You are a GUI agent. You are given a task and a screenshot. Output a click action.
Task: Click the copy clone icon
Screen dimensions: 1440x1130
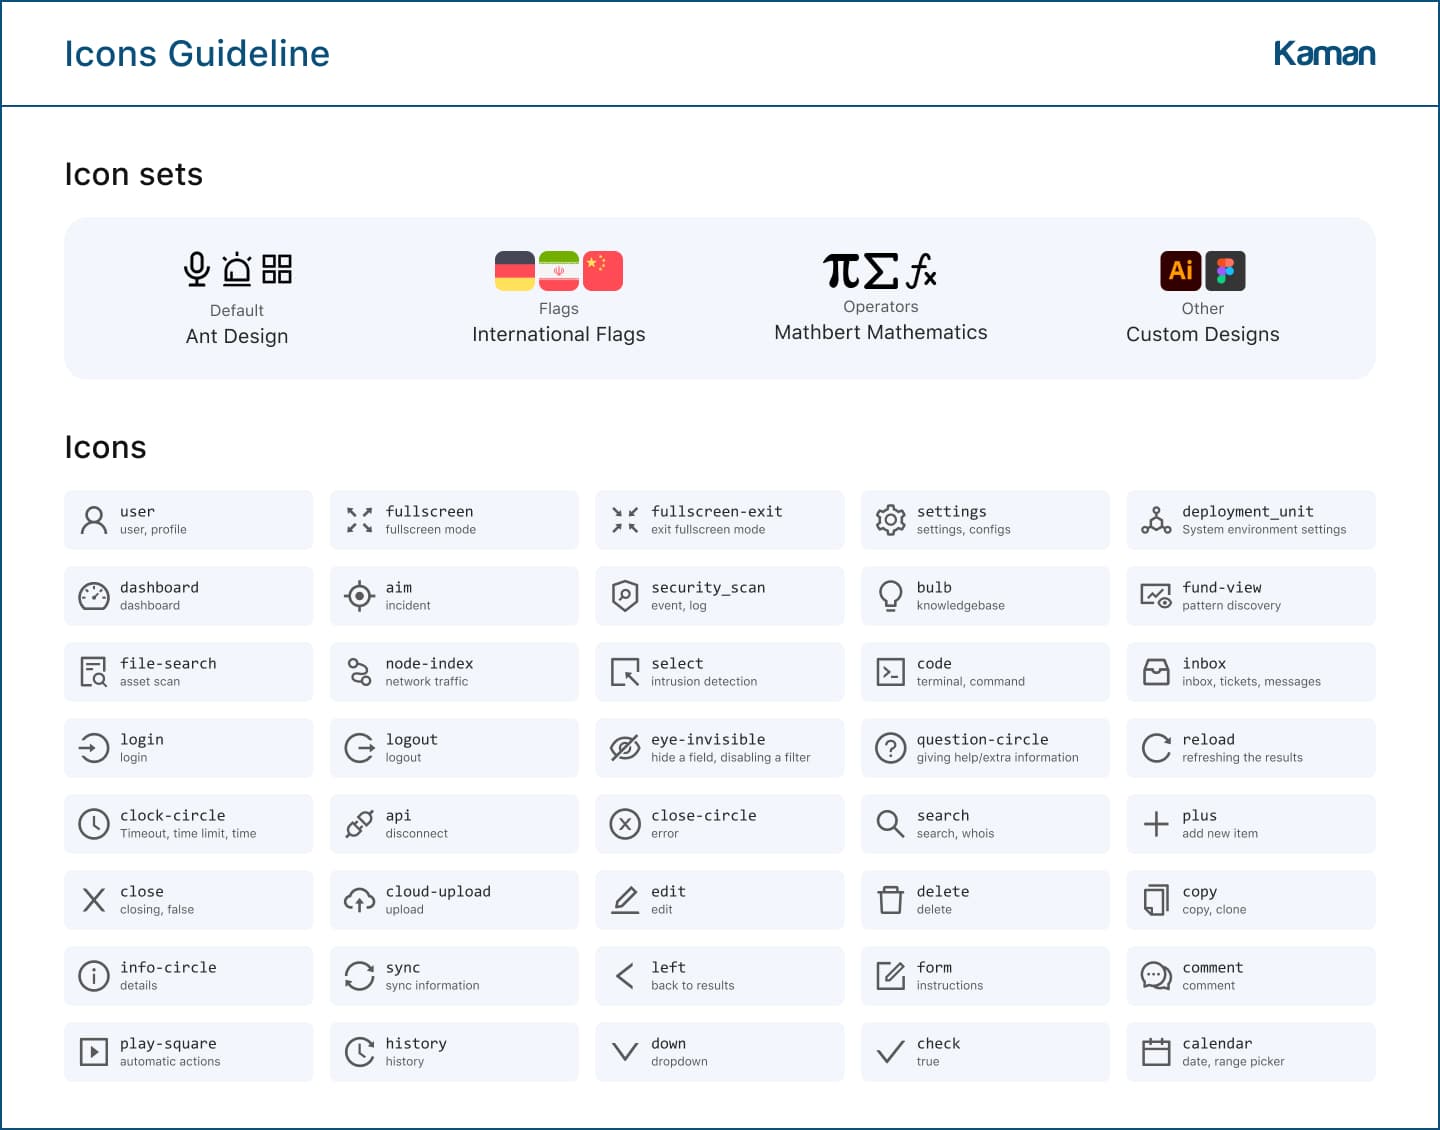click(1156, 900)
